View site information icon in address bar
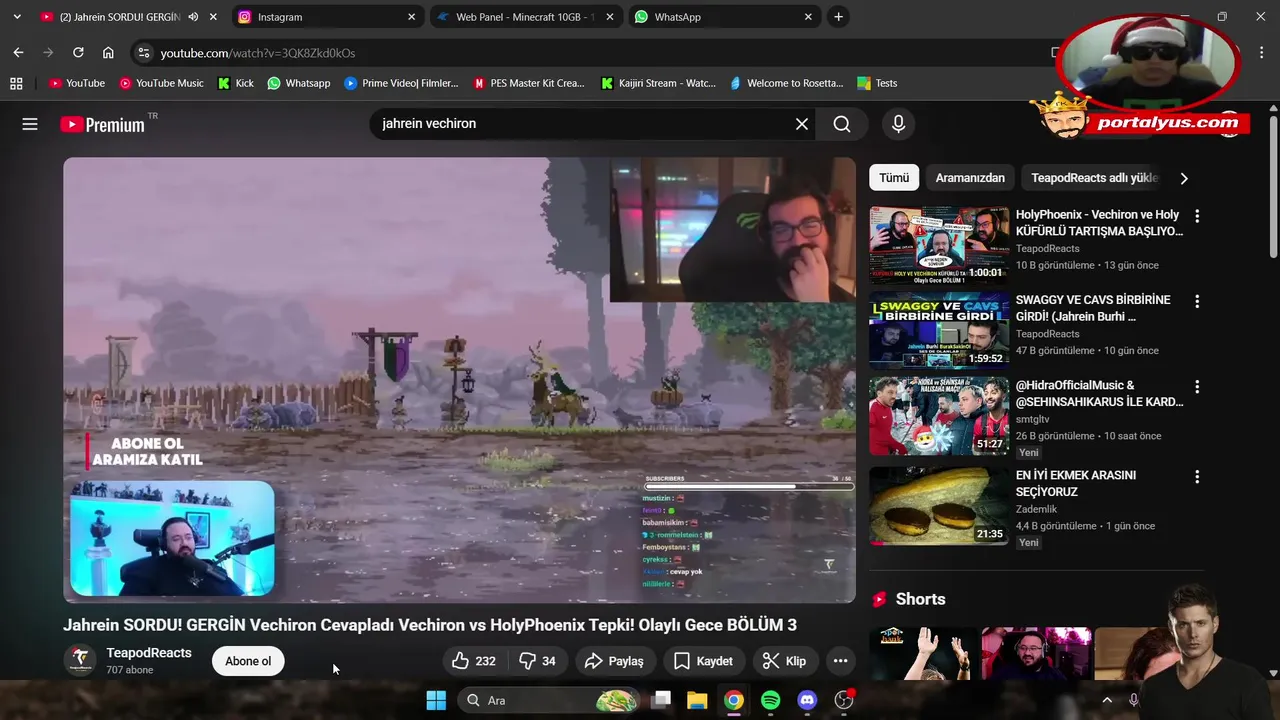The width and height of the screenshot is (1280, 720). (x=144, y=53)
